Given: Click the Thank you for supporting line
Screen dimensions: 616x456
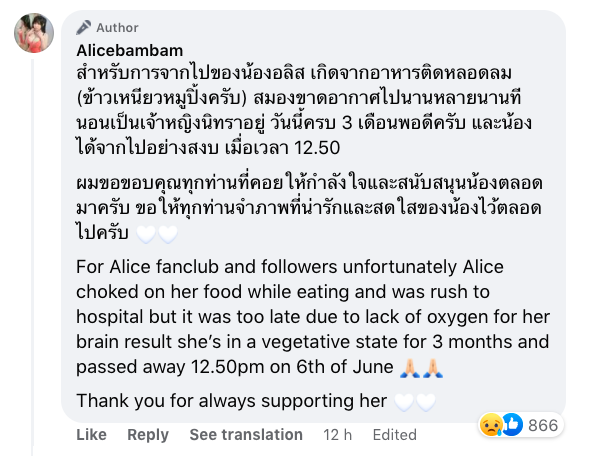Looking at the screenshot, I should pos(231,401).
